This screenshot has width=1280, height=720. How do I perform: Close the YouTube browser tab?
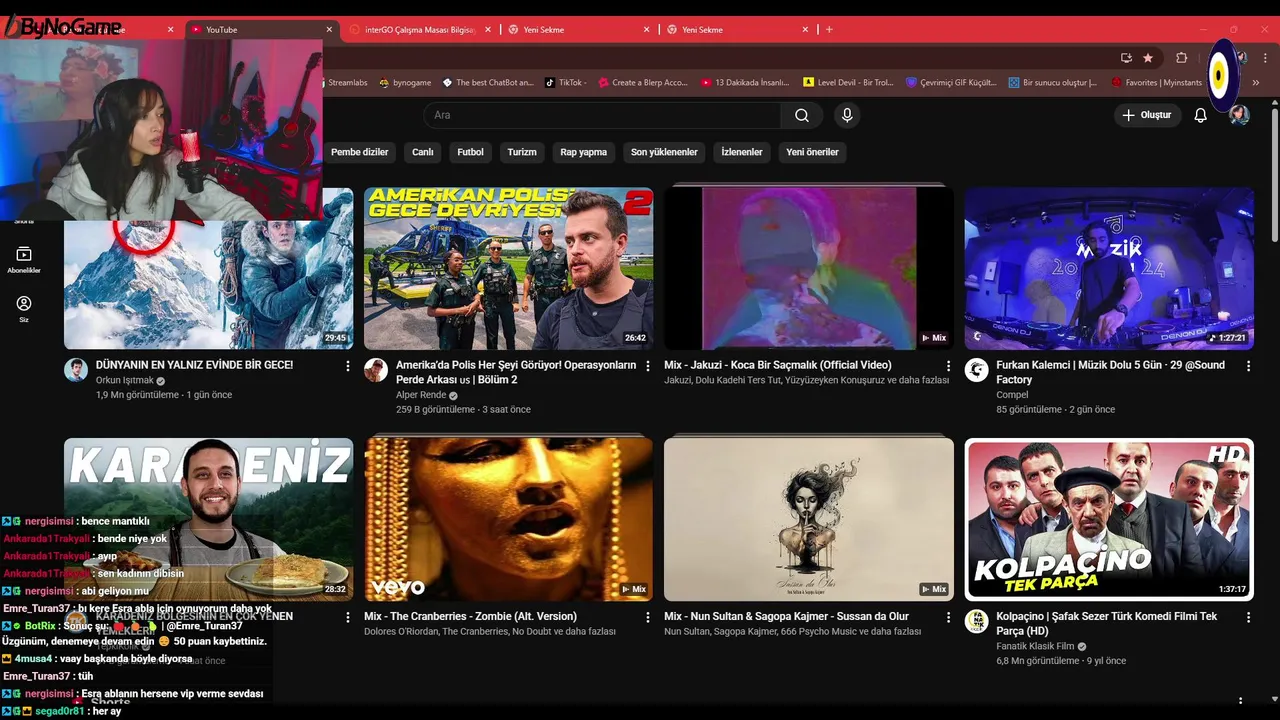pyautogui.click(x=329, y=29)
